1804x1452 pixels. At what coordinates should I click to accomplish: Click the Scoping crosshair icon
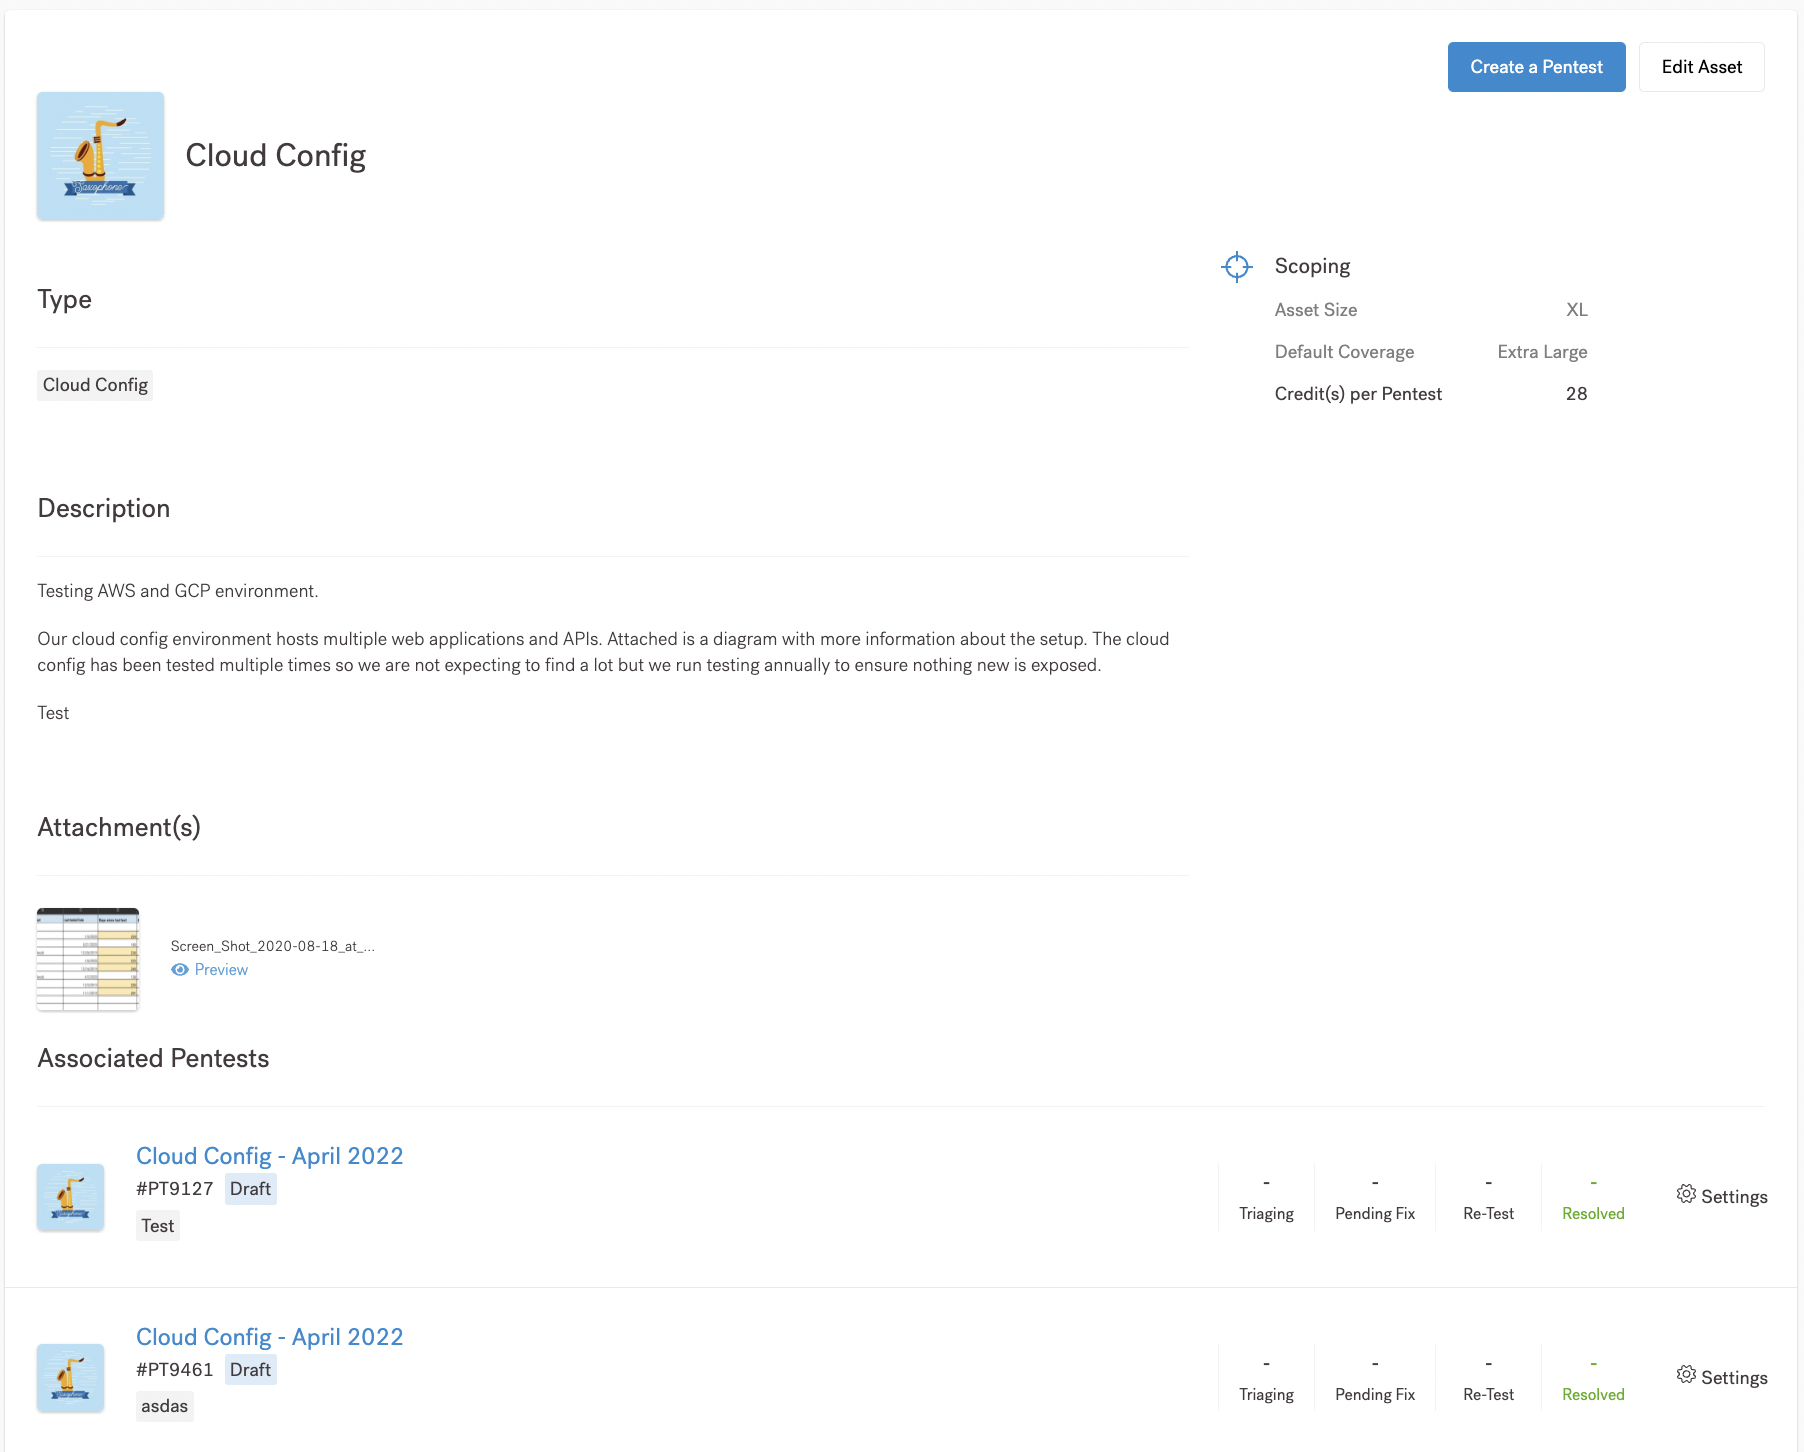tap(1237, 266)
